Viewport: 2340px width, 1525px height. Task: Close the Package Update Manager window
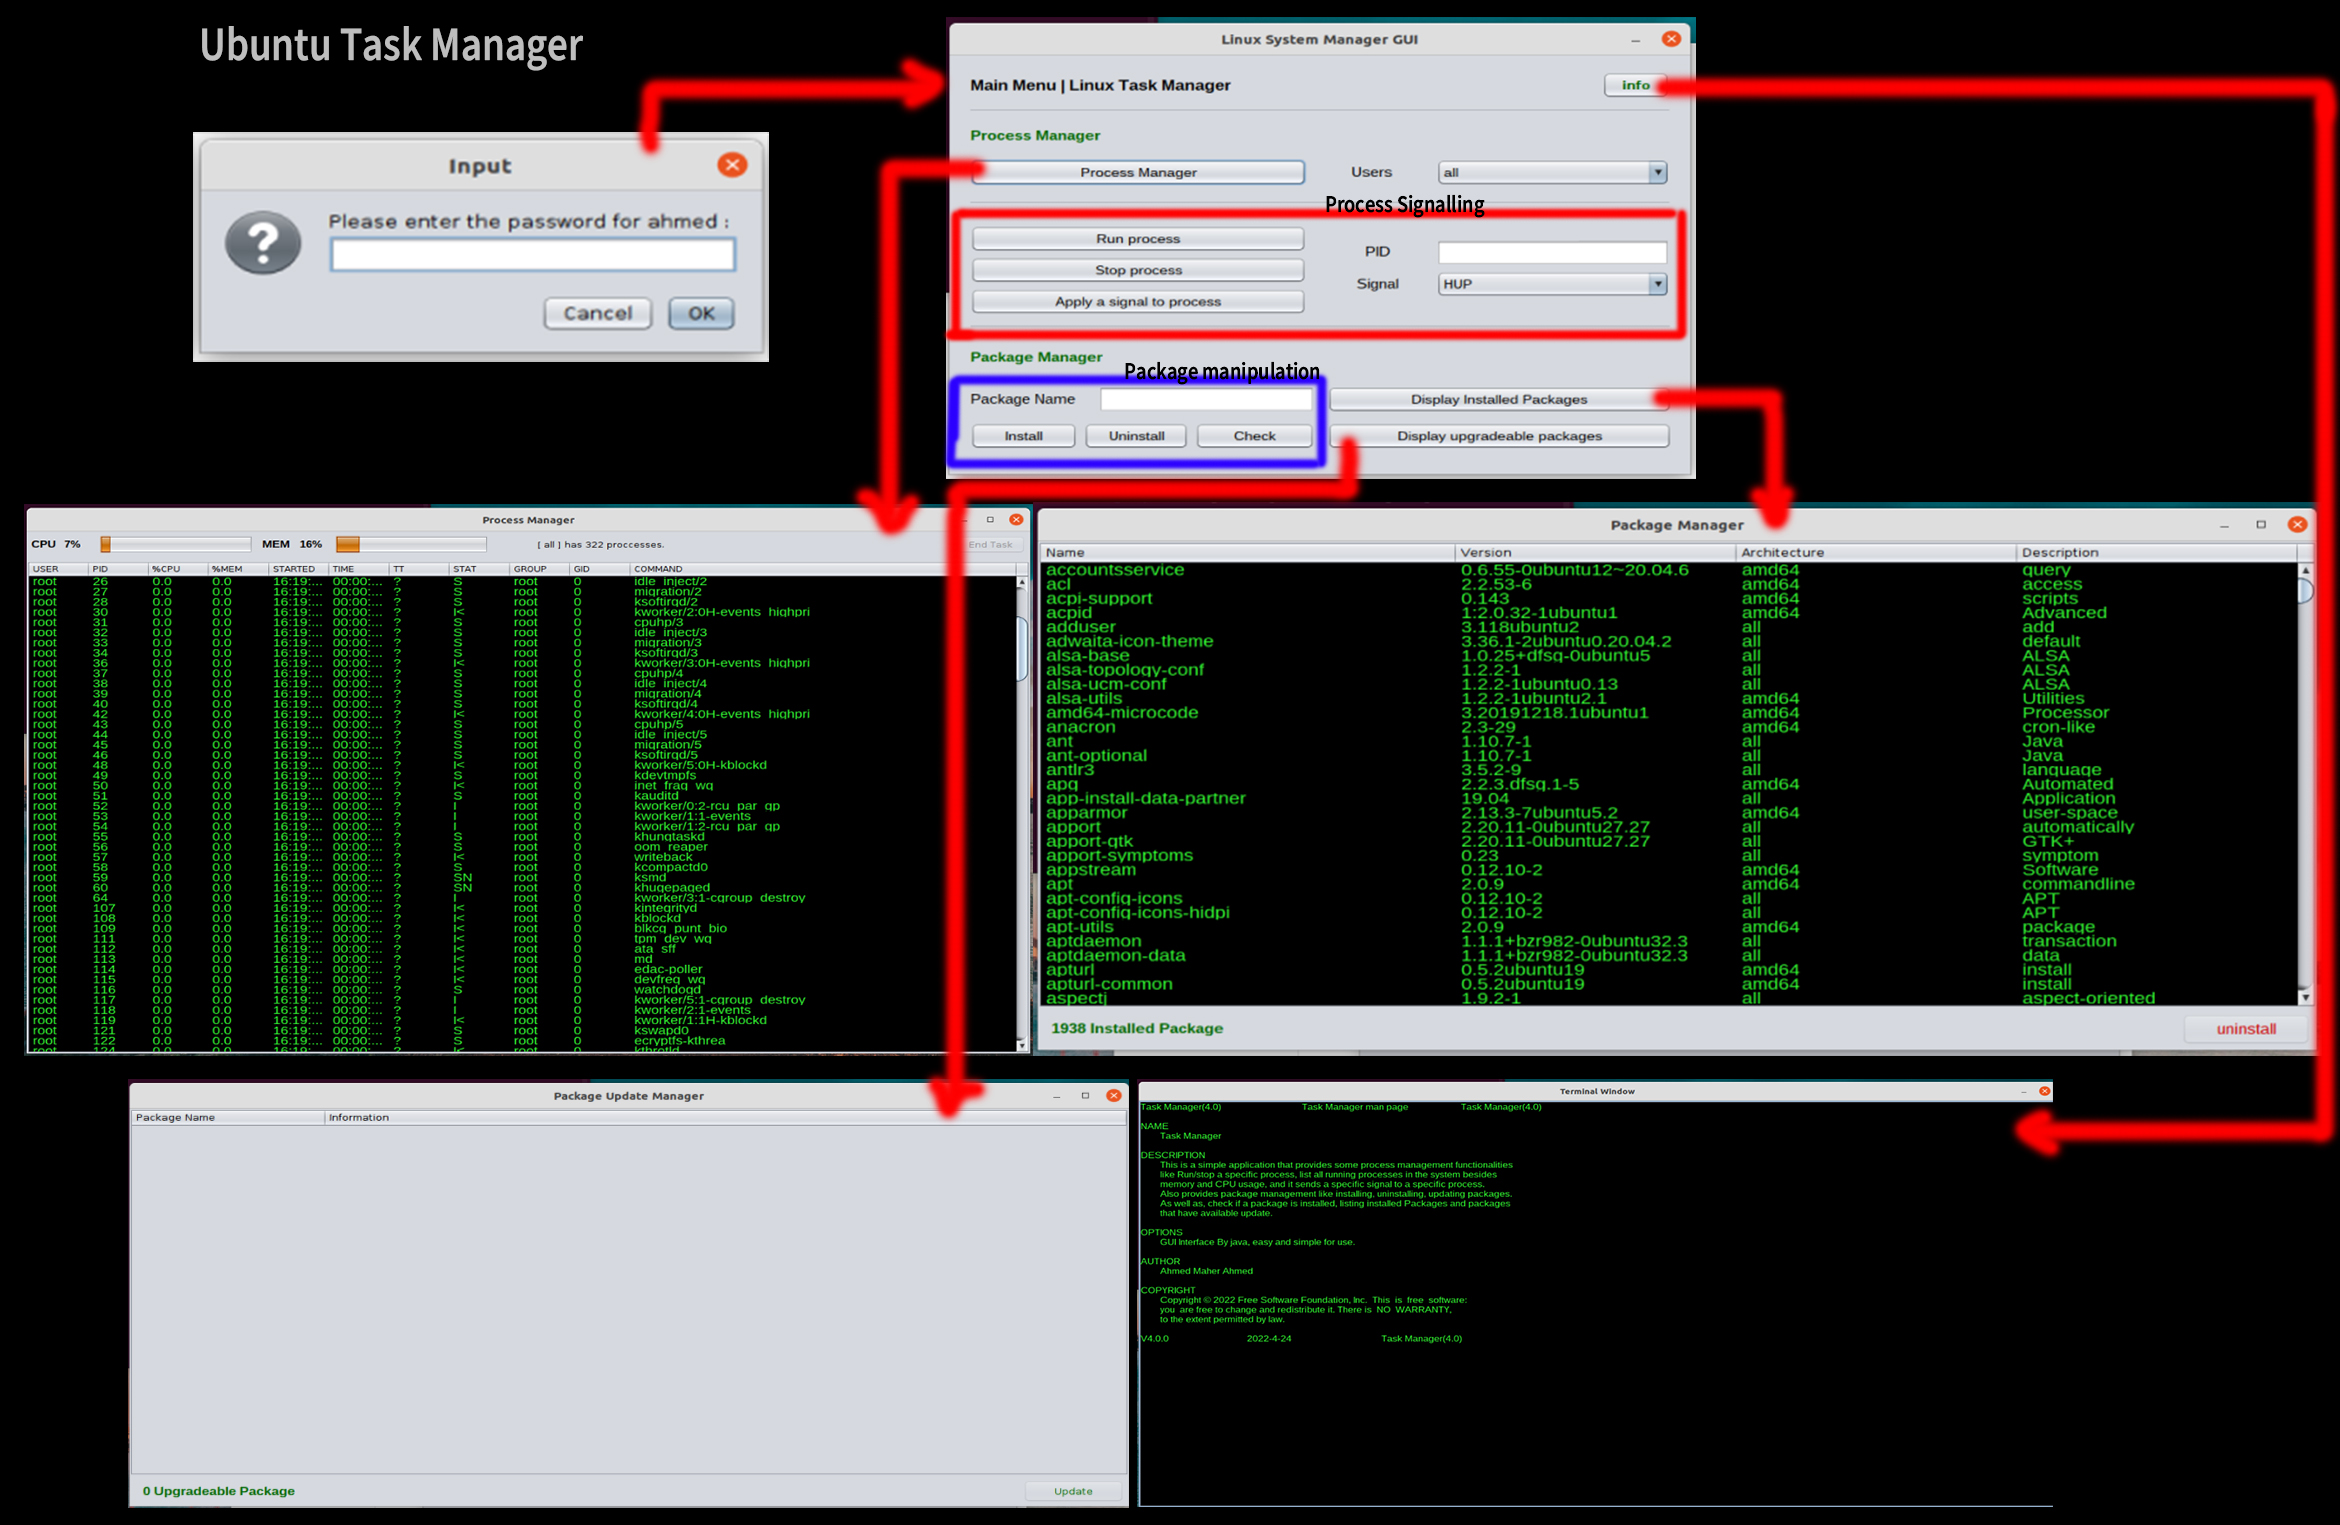click(x=1113, y=1096)
